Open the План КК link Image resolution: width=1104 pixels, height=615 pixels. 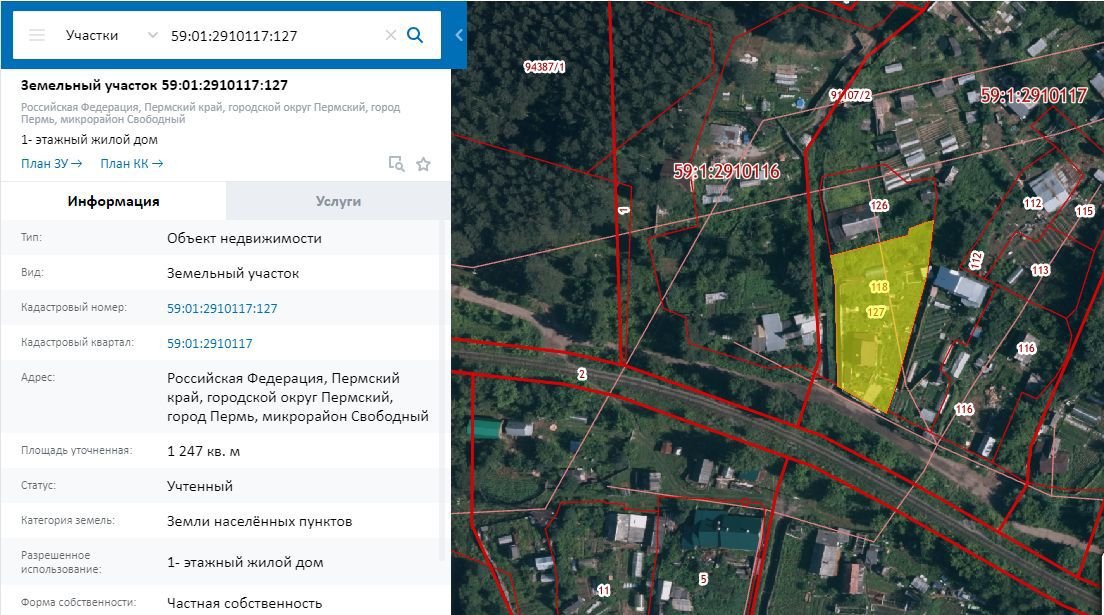tap(131, 163)
